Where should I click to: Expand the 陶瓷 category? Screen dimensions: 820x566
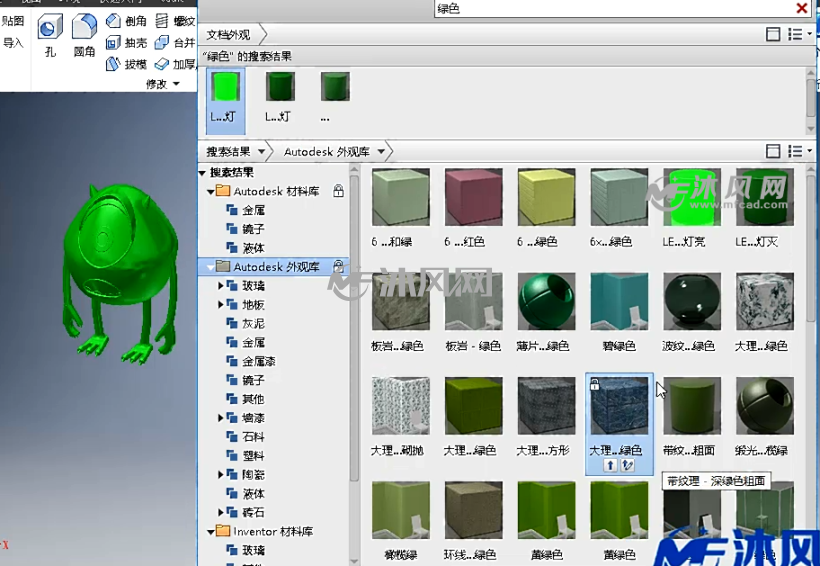click(221, 474)
